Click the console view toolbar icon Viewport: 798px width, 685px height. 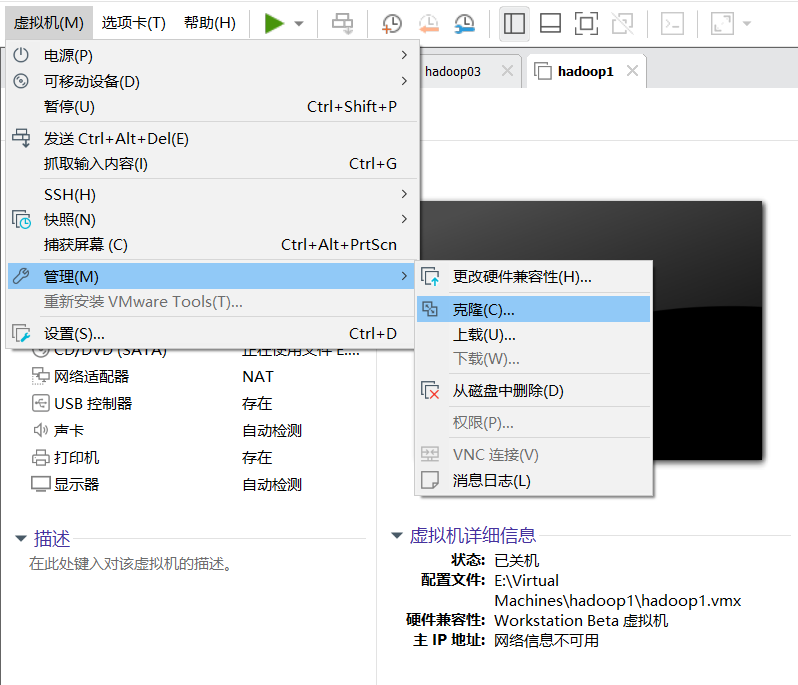coord(672,23)
